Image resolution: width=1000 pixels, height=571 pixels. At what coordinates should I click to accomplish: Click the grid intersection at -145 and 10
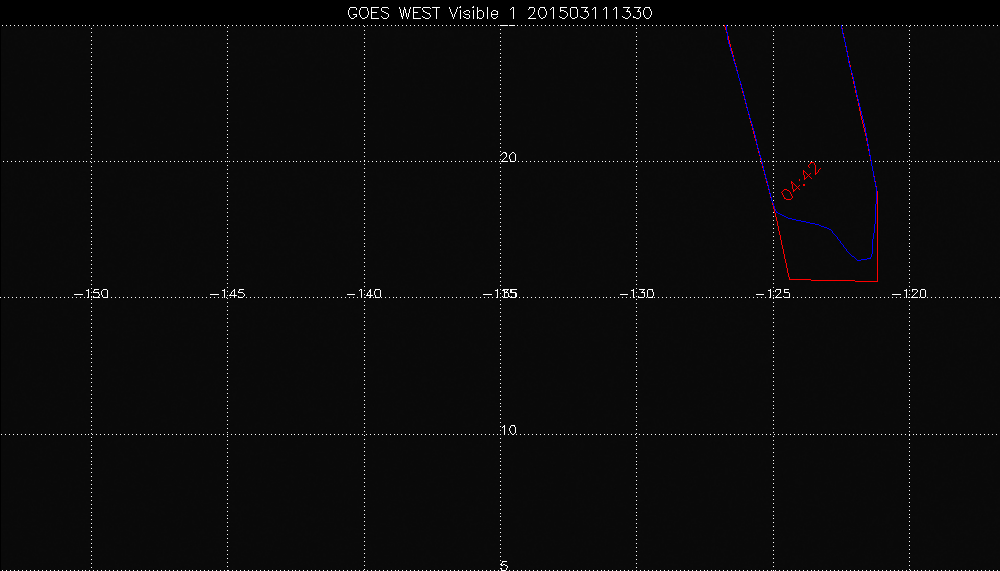click(x=229, y=434)
